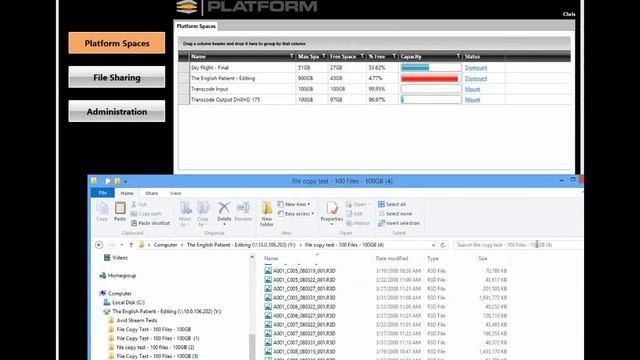This screenshot has height=360, width=640.
Task: Click the chevron after Computer in the address path
Action: pos(182,245)
